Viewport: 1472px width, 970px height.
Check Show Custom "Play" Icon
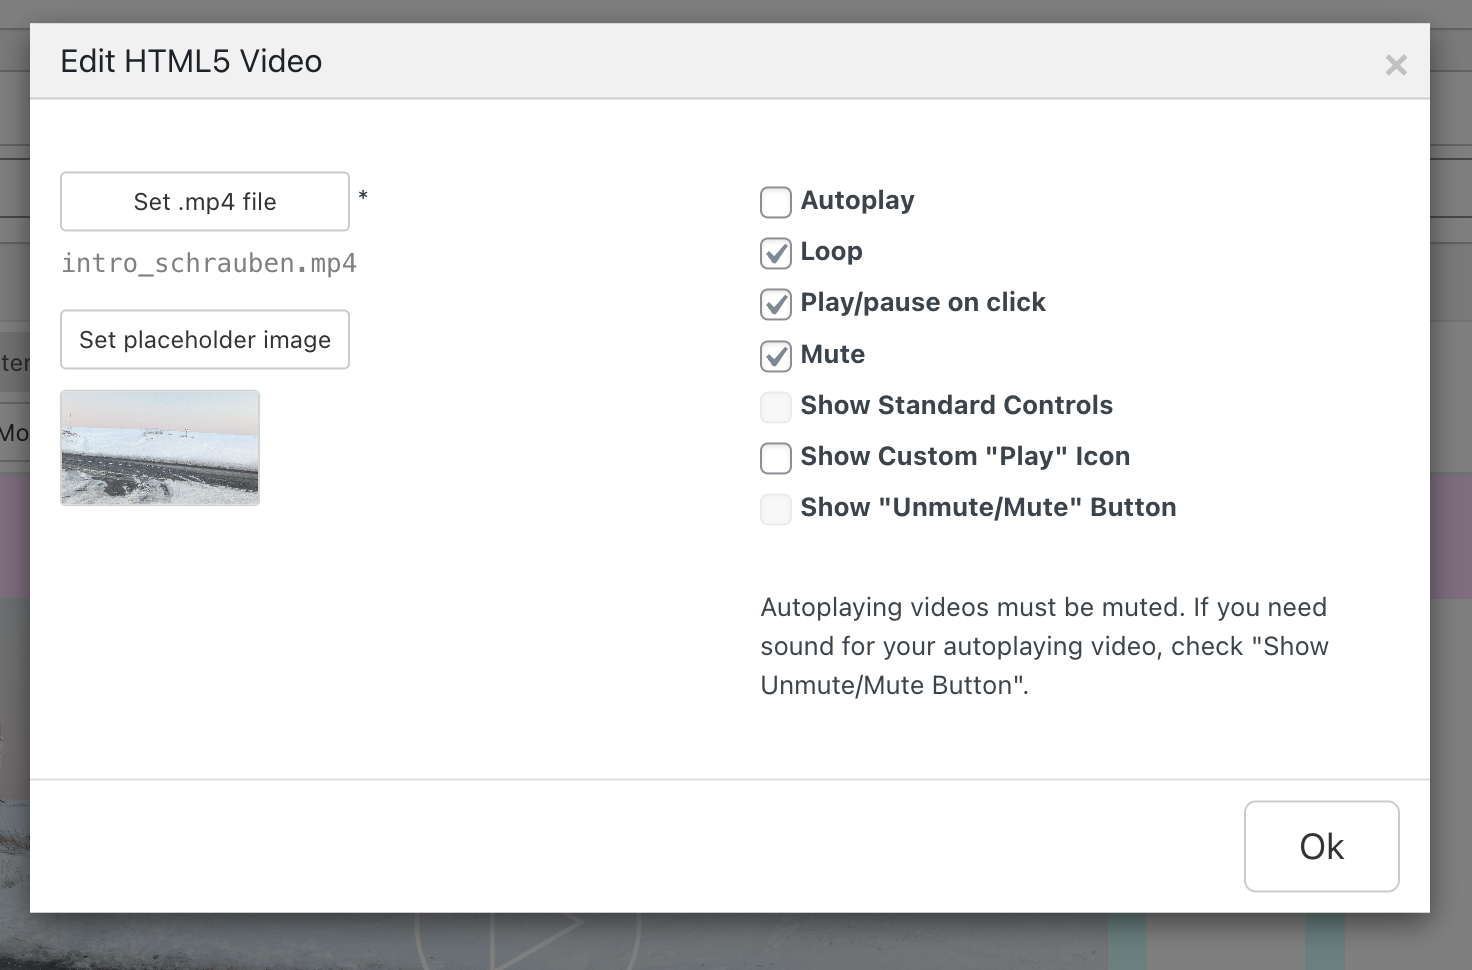tap(775, 458)
